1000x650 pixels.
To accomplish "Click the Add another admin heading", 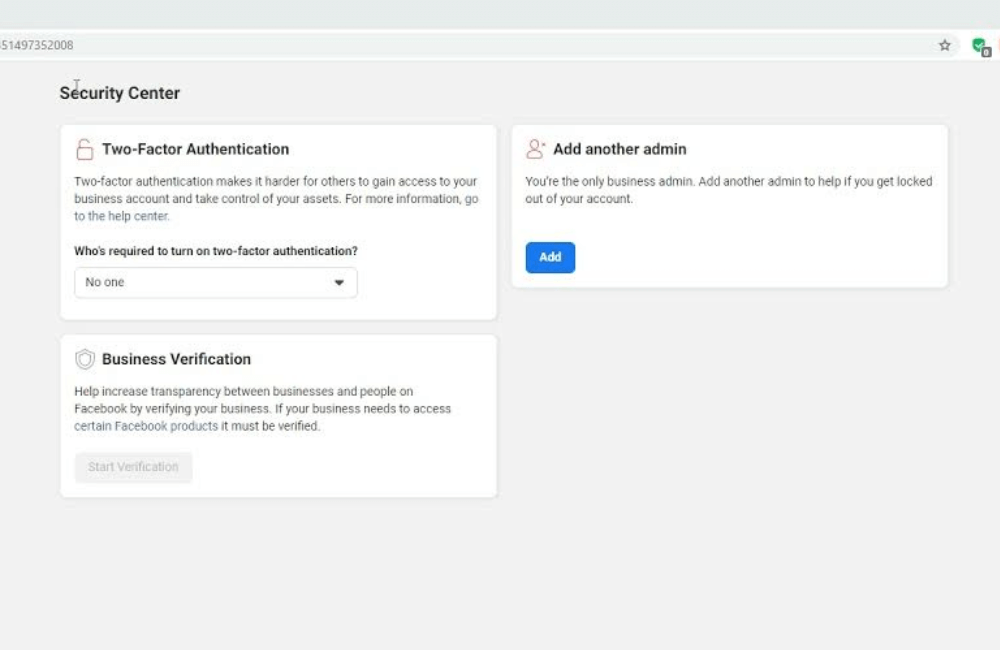I will coord(619,149).
